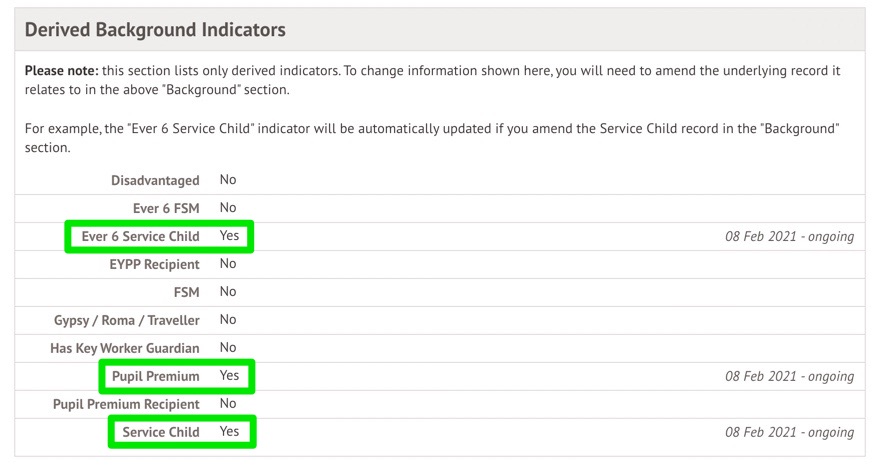Open the Ever 6 Service Child row
This screenshot has width=874, height=469.
[141, 236]
